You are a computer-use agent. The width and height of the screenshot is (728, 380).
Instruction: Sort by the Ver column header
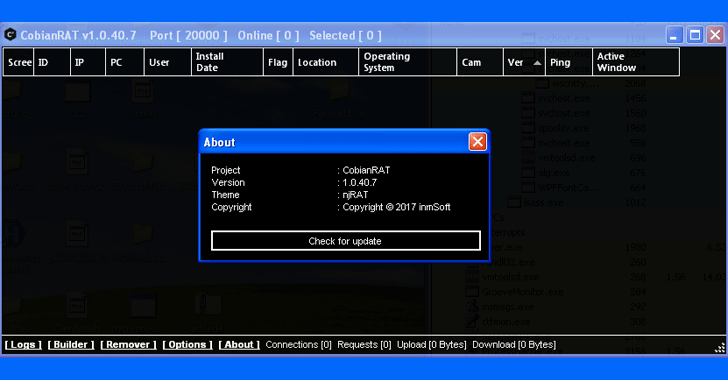click(524, 62)
